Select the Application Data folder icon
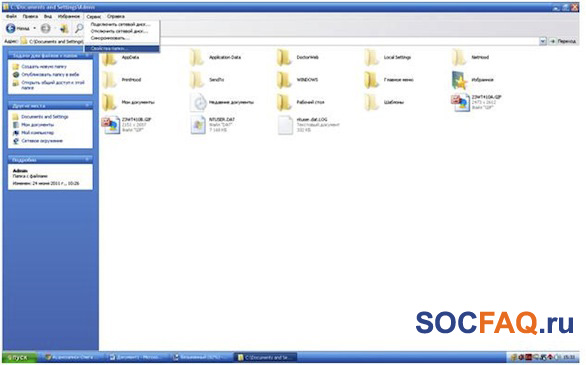586x365 pixels. [197, 58]
